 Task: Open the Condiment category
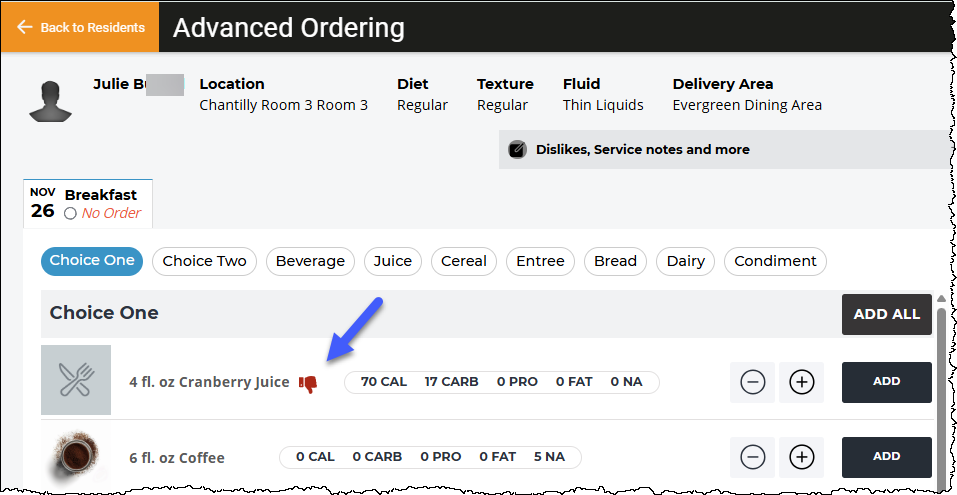pos(775,261)
